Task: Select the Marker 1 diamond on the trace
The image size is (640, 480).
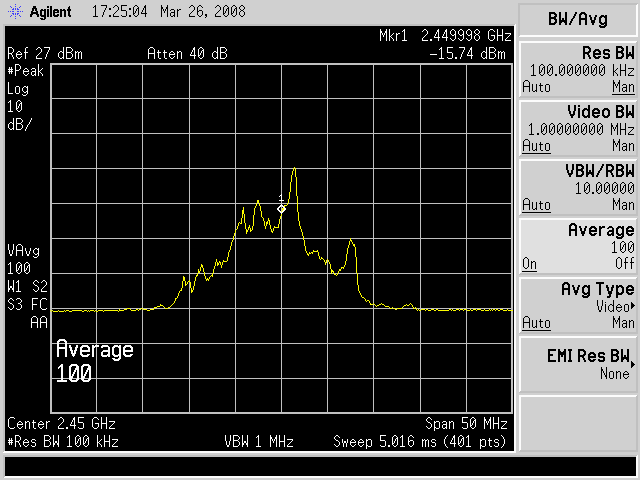Action: point(282,208)
